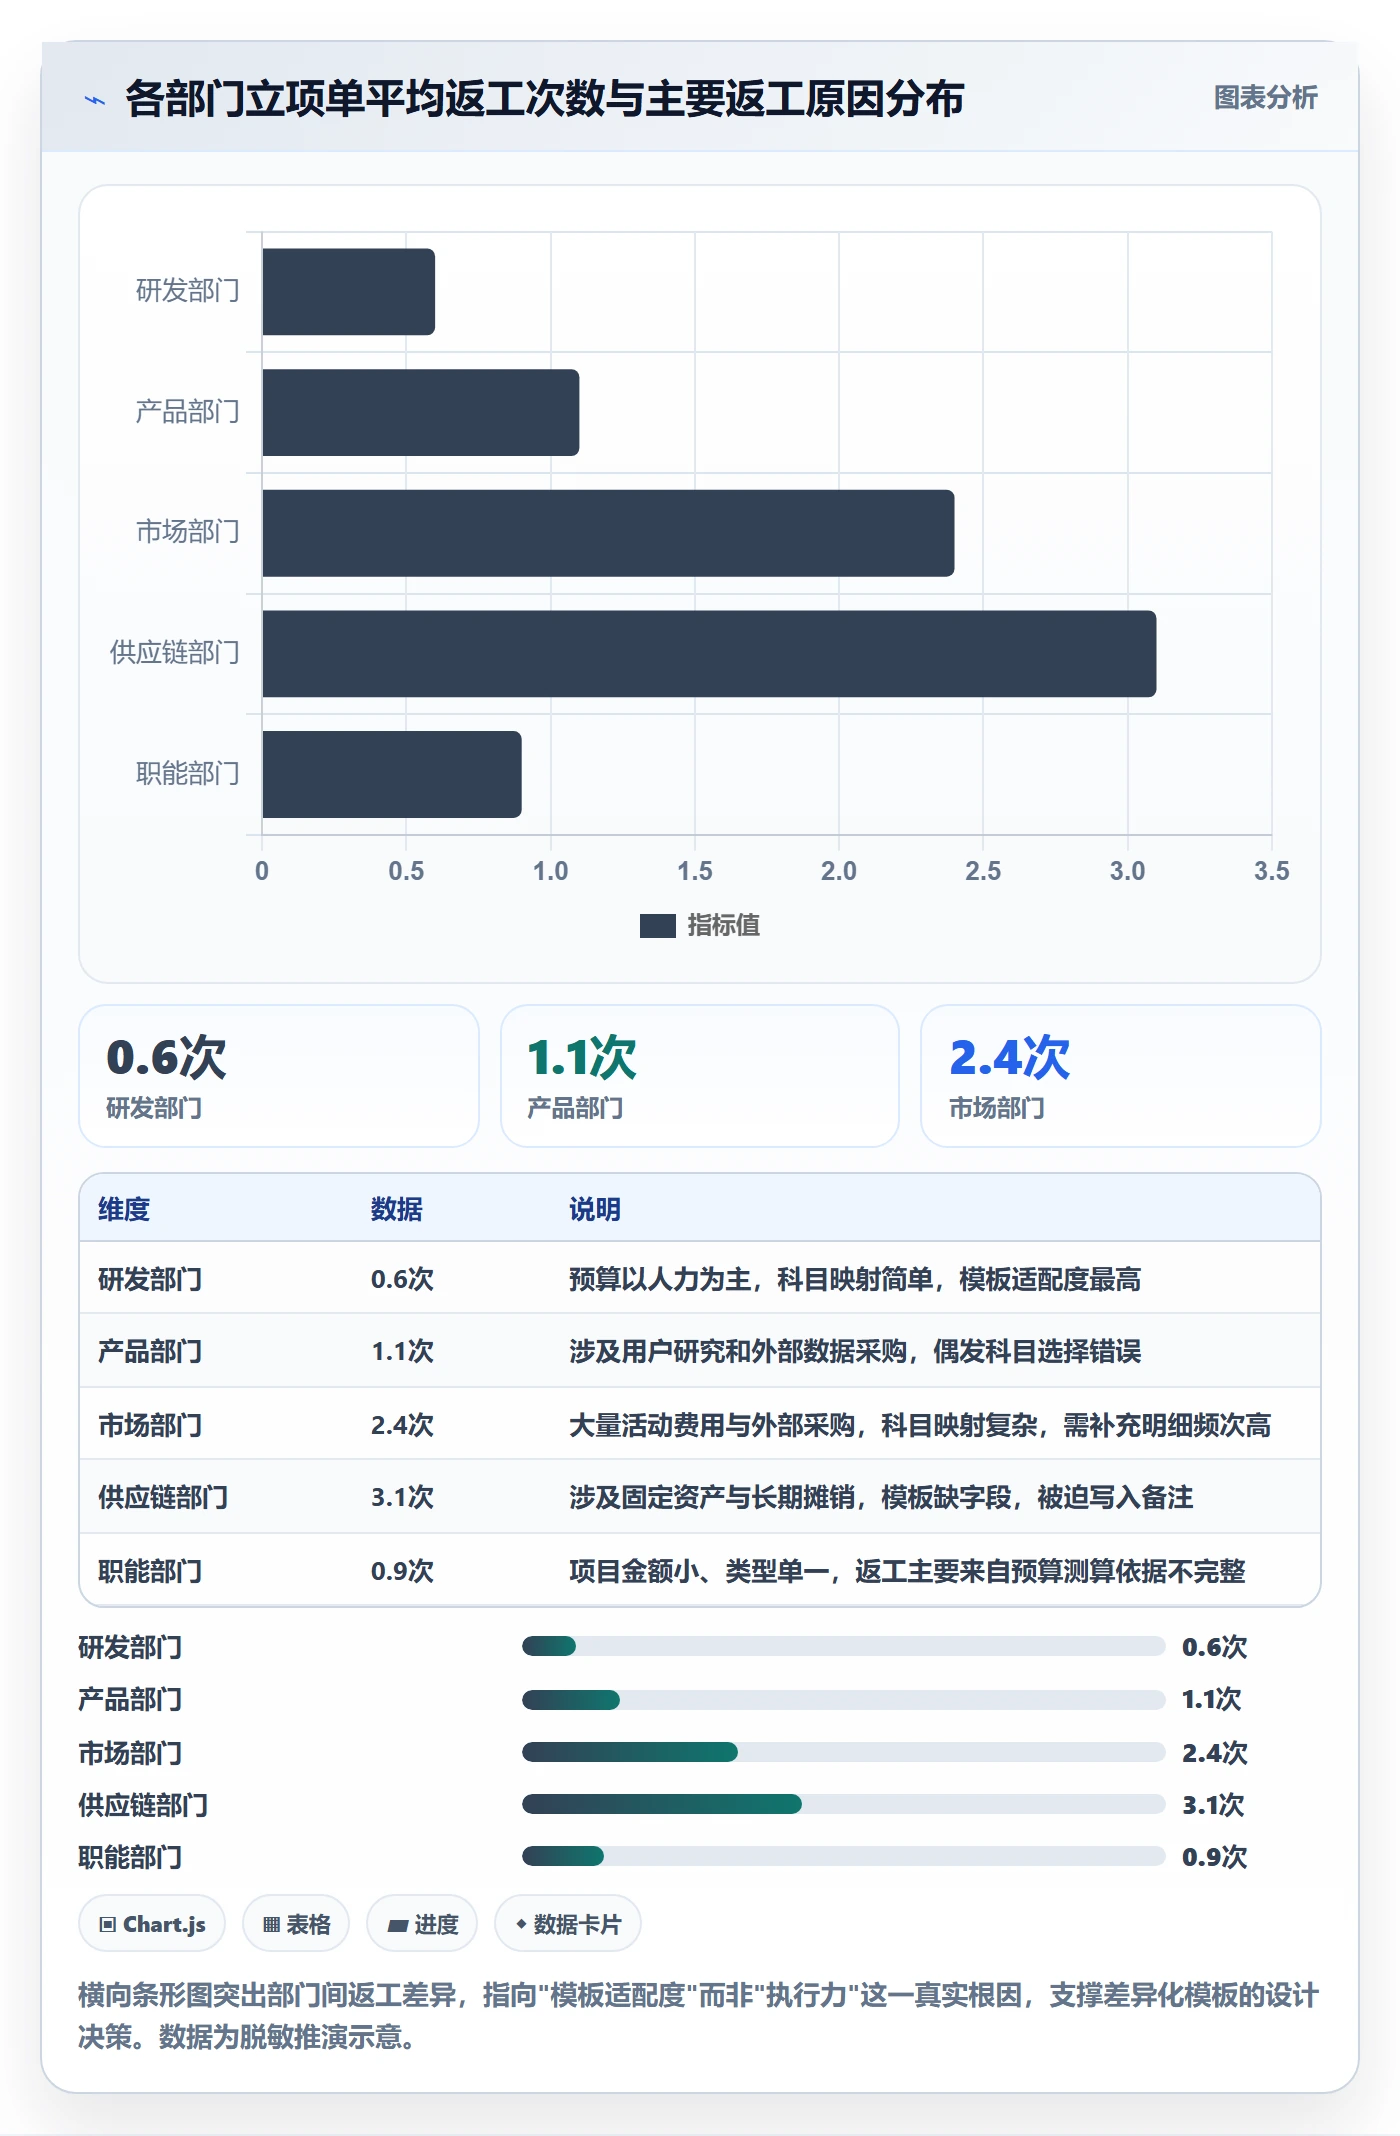Select the 市场部门 table row cell
This screenshot has width=1400, height=2136.
(x=150, y=1425)
